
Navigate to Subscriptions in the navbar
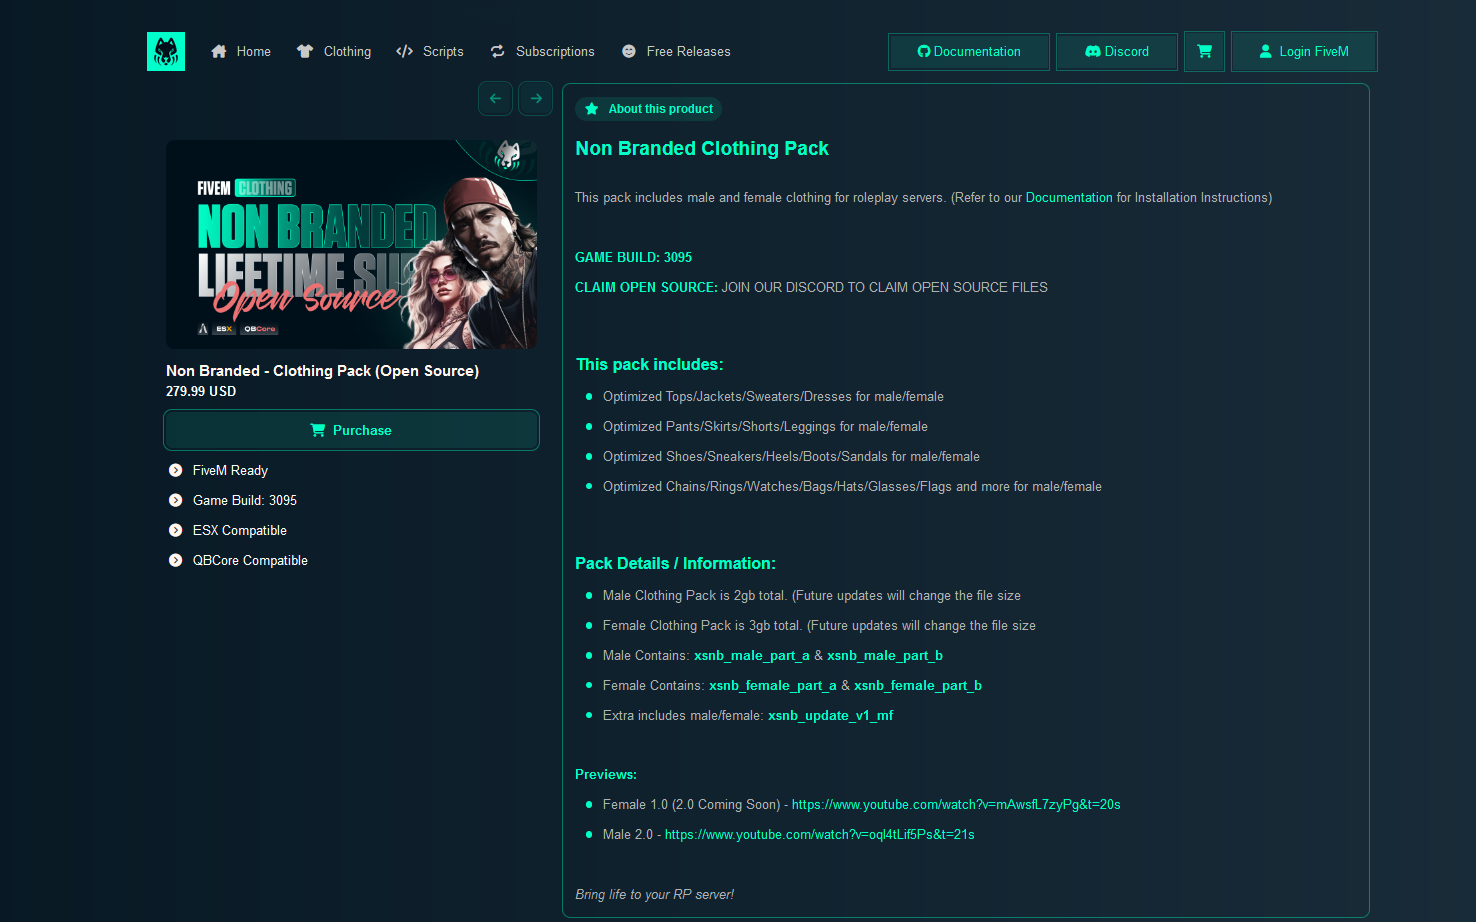[543, 52]
